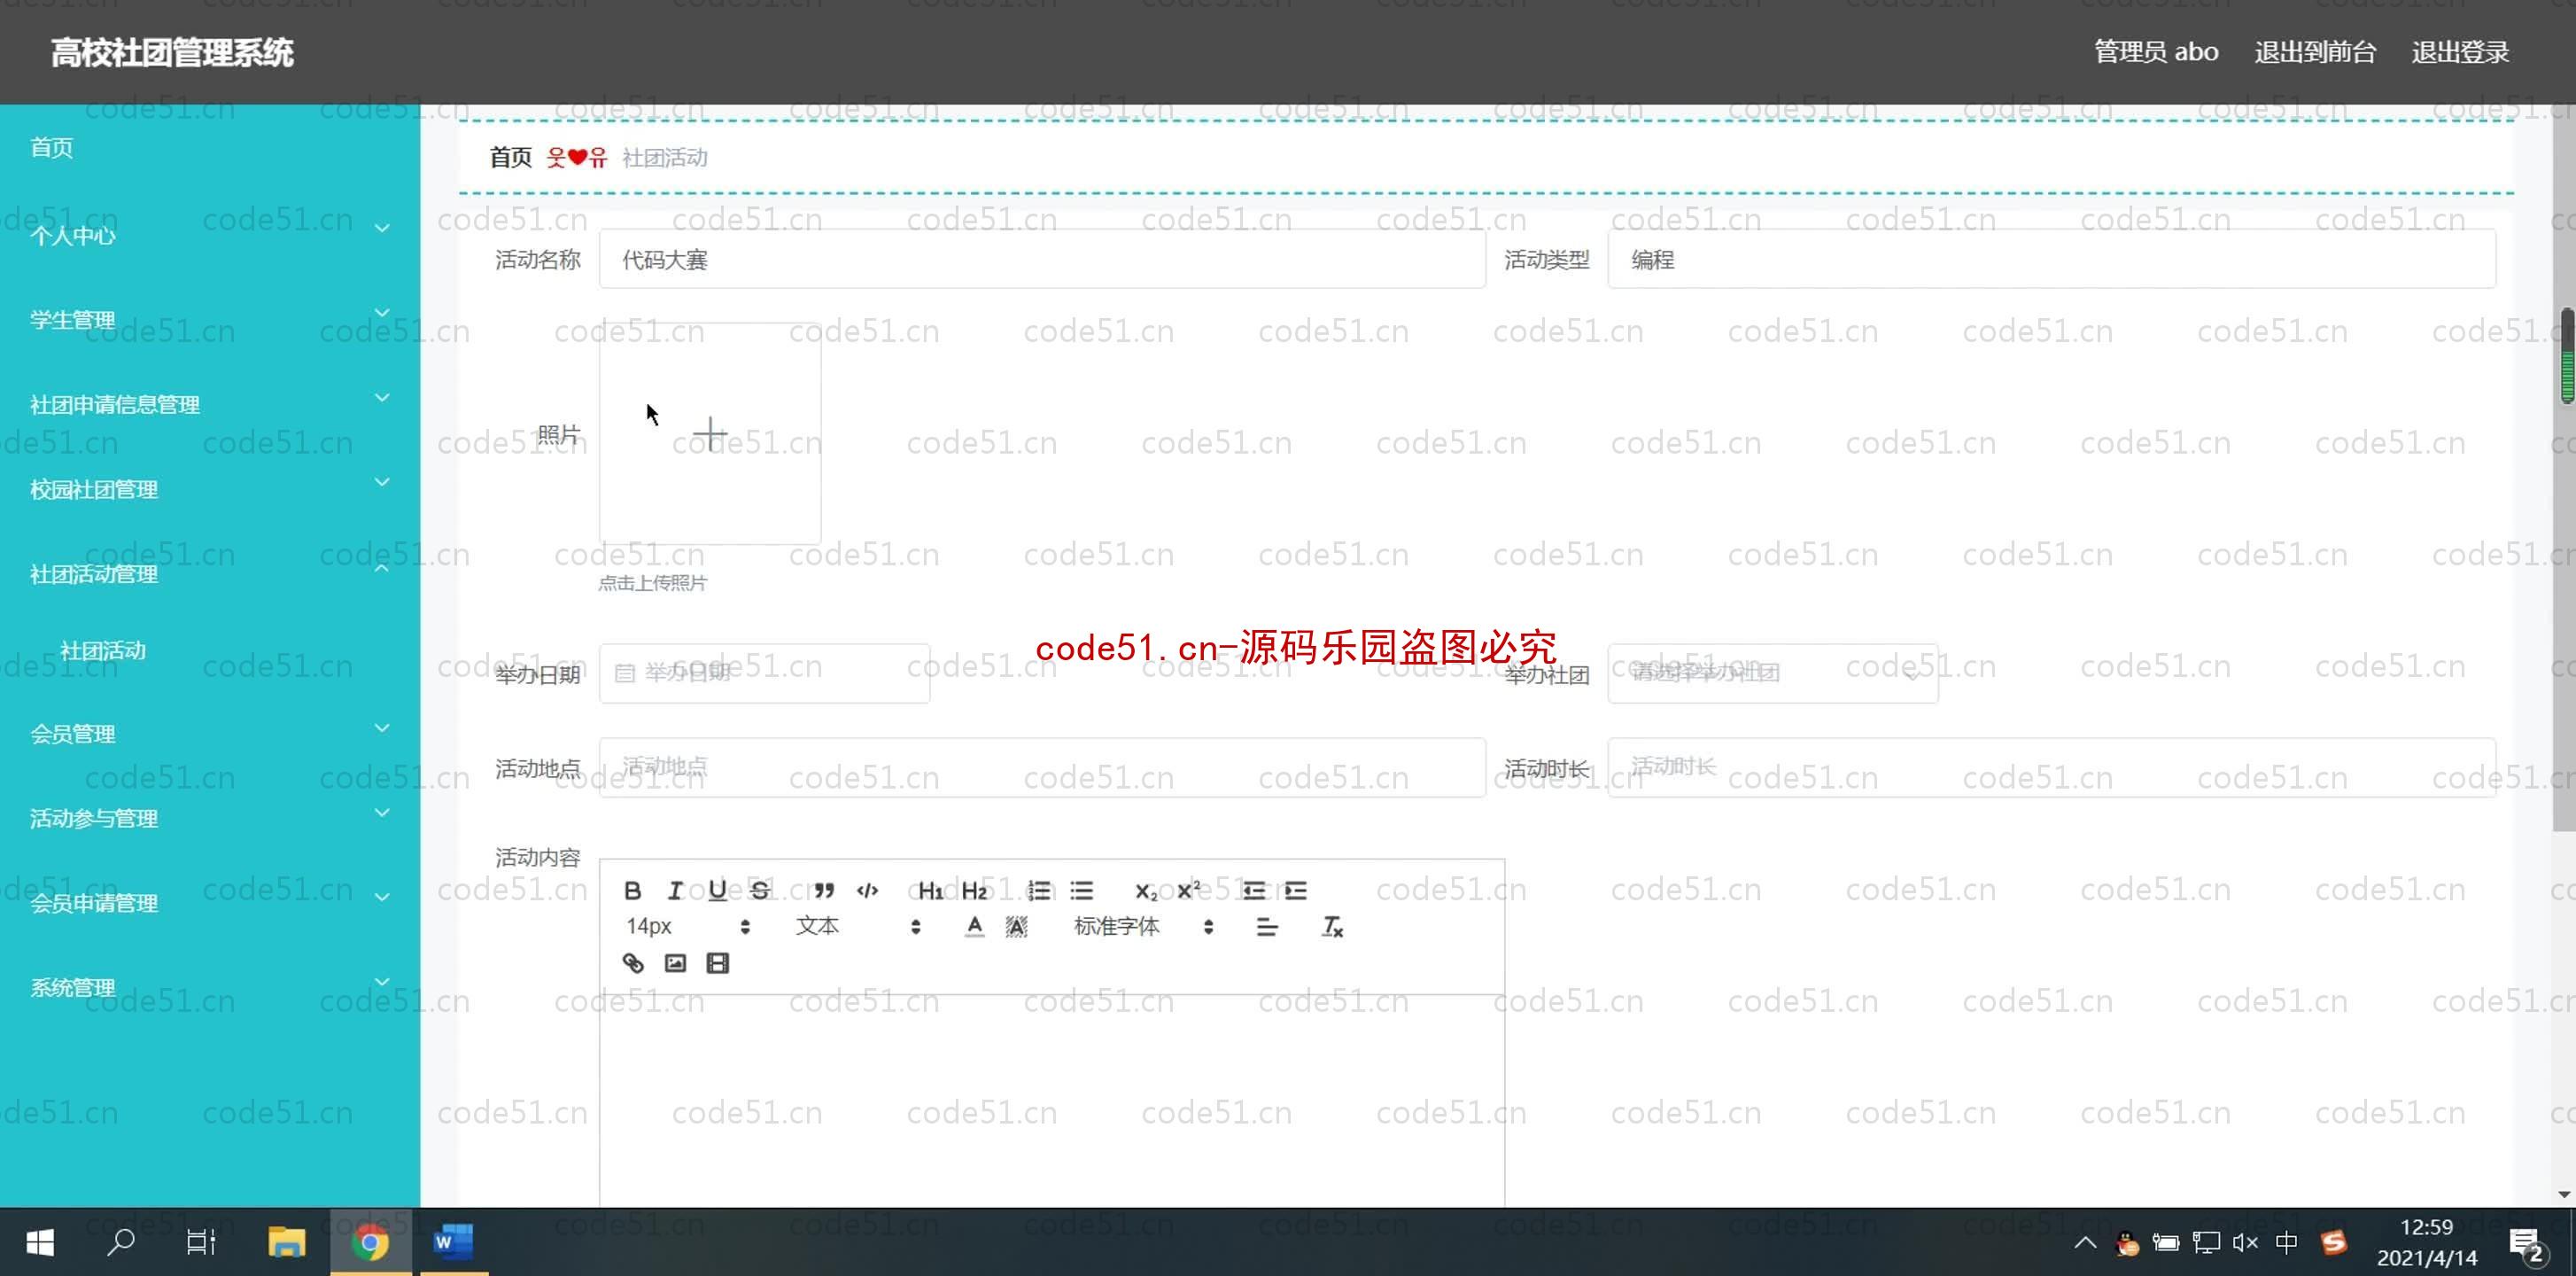Apply H2 heading in editor
2576x1276 pixels.
[974, 890]
